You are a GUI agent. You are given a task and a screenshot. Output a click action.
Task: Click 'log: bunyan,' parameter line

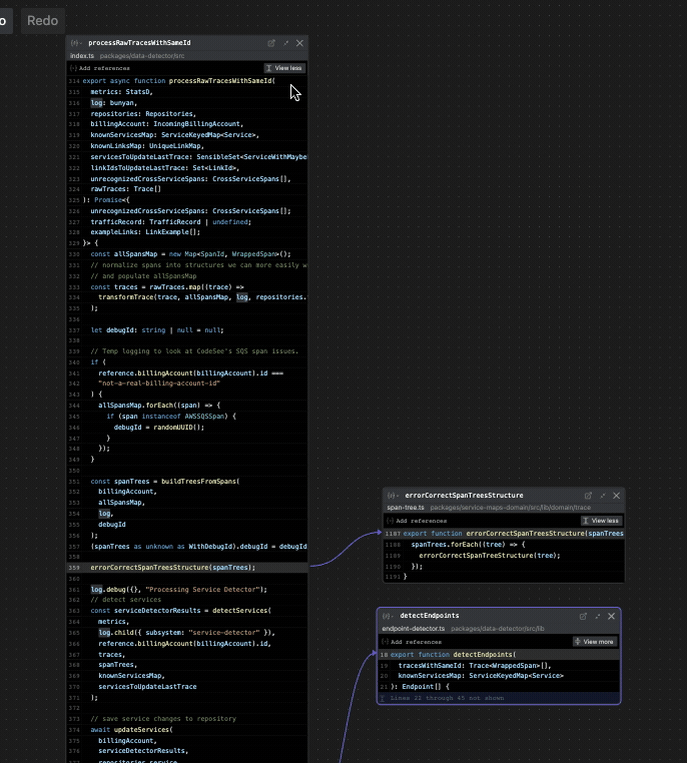[187, 103]
